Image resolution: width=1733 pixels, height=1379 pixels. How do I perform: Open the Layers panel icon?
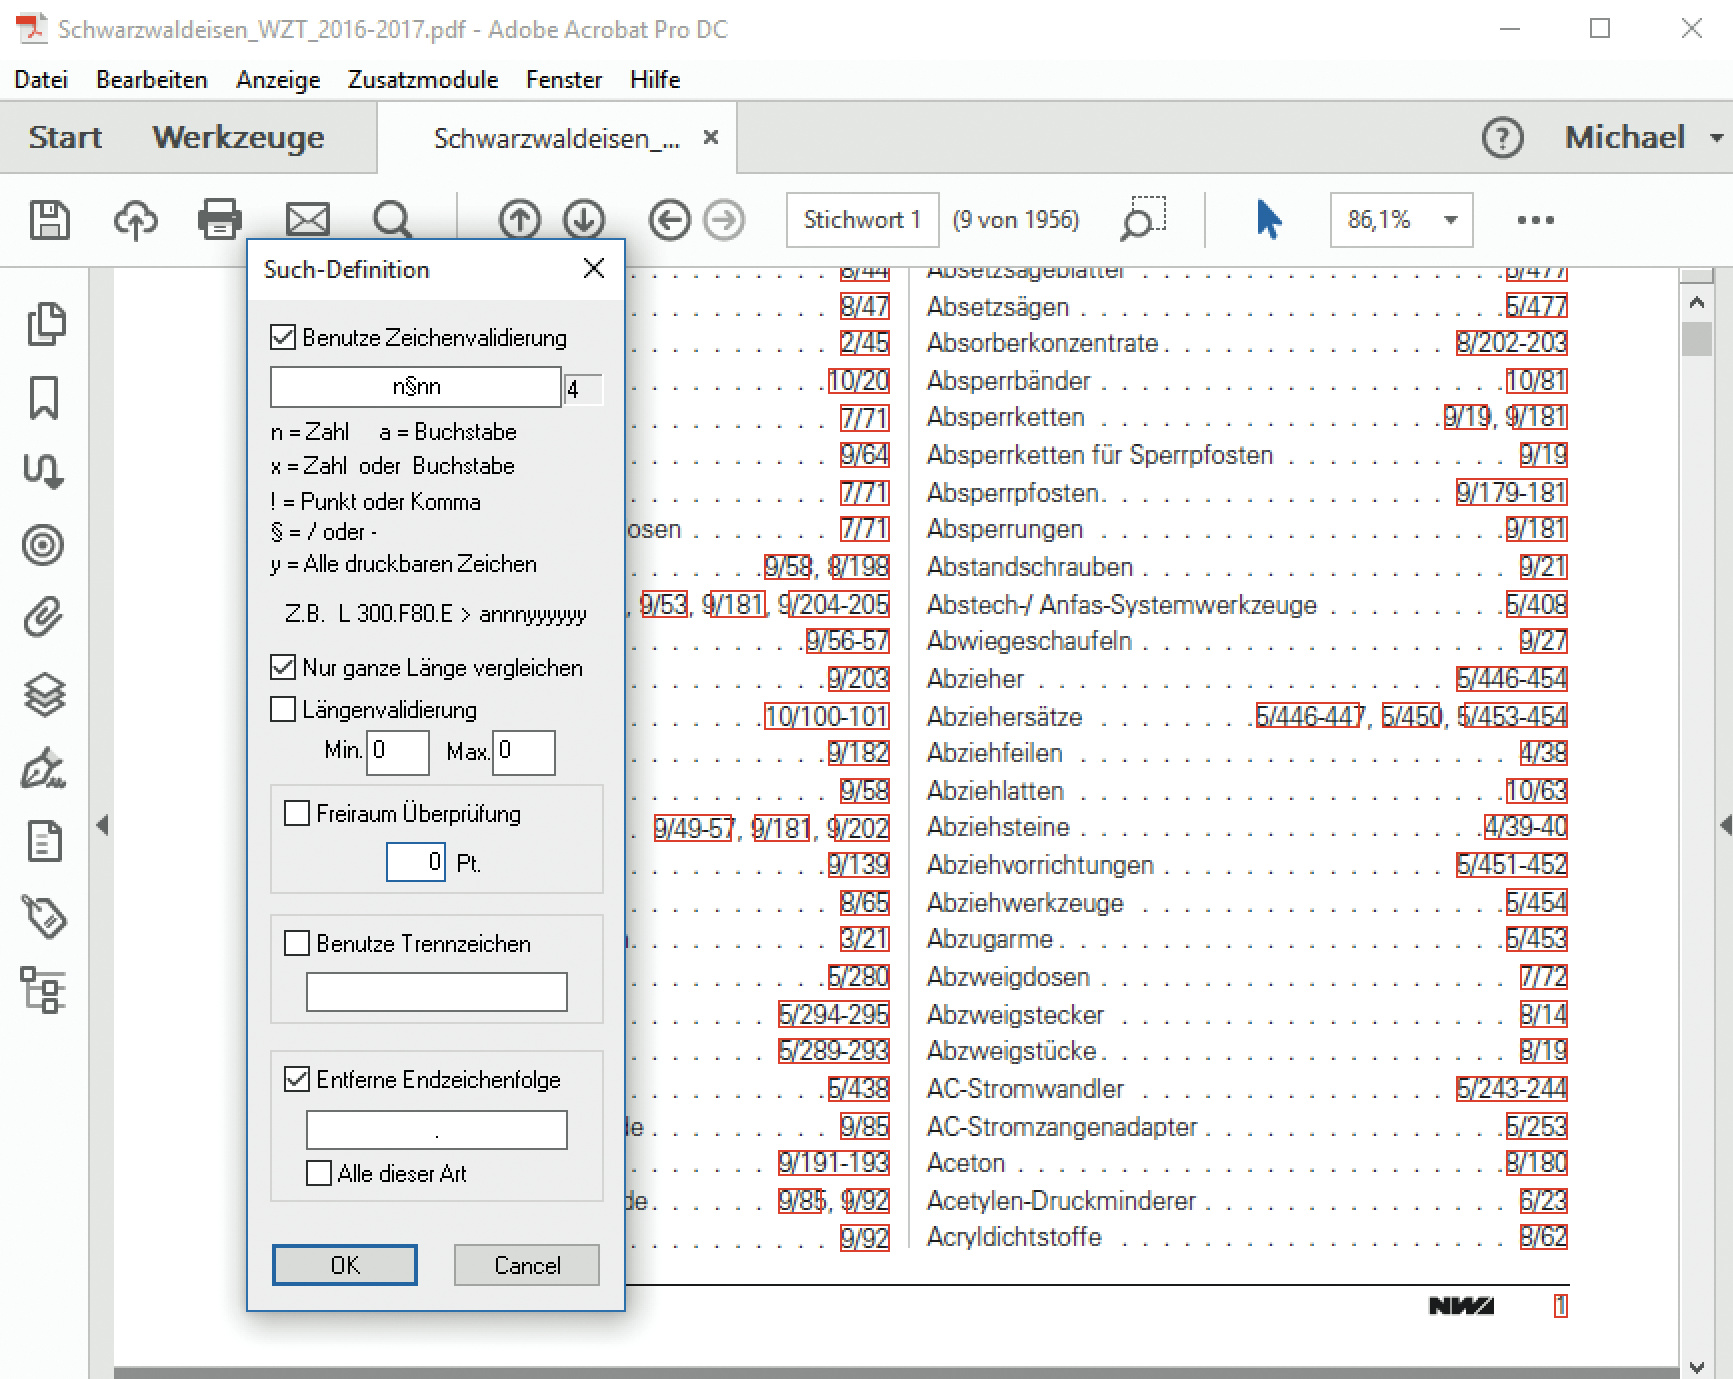[x=44, y=694]
